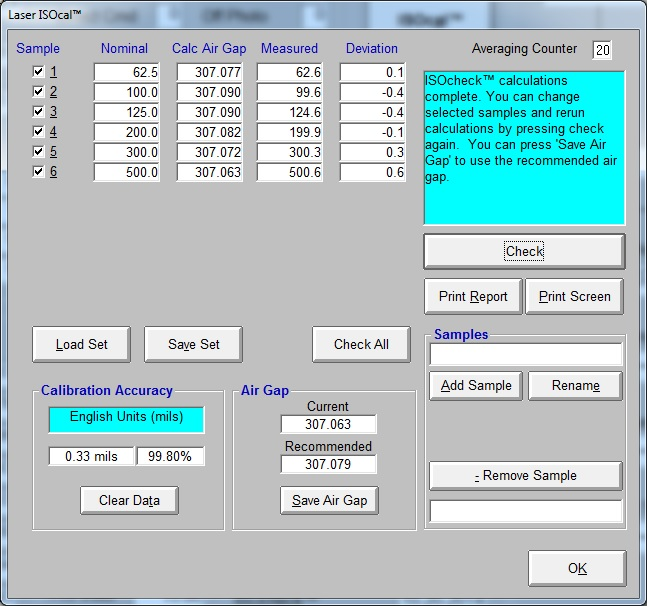The image size is (647, 606).
Task: Click the Calc Air Gap value 307.072
Action: click(210, 152)
